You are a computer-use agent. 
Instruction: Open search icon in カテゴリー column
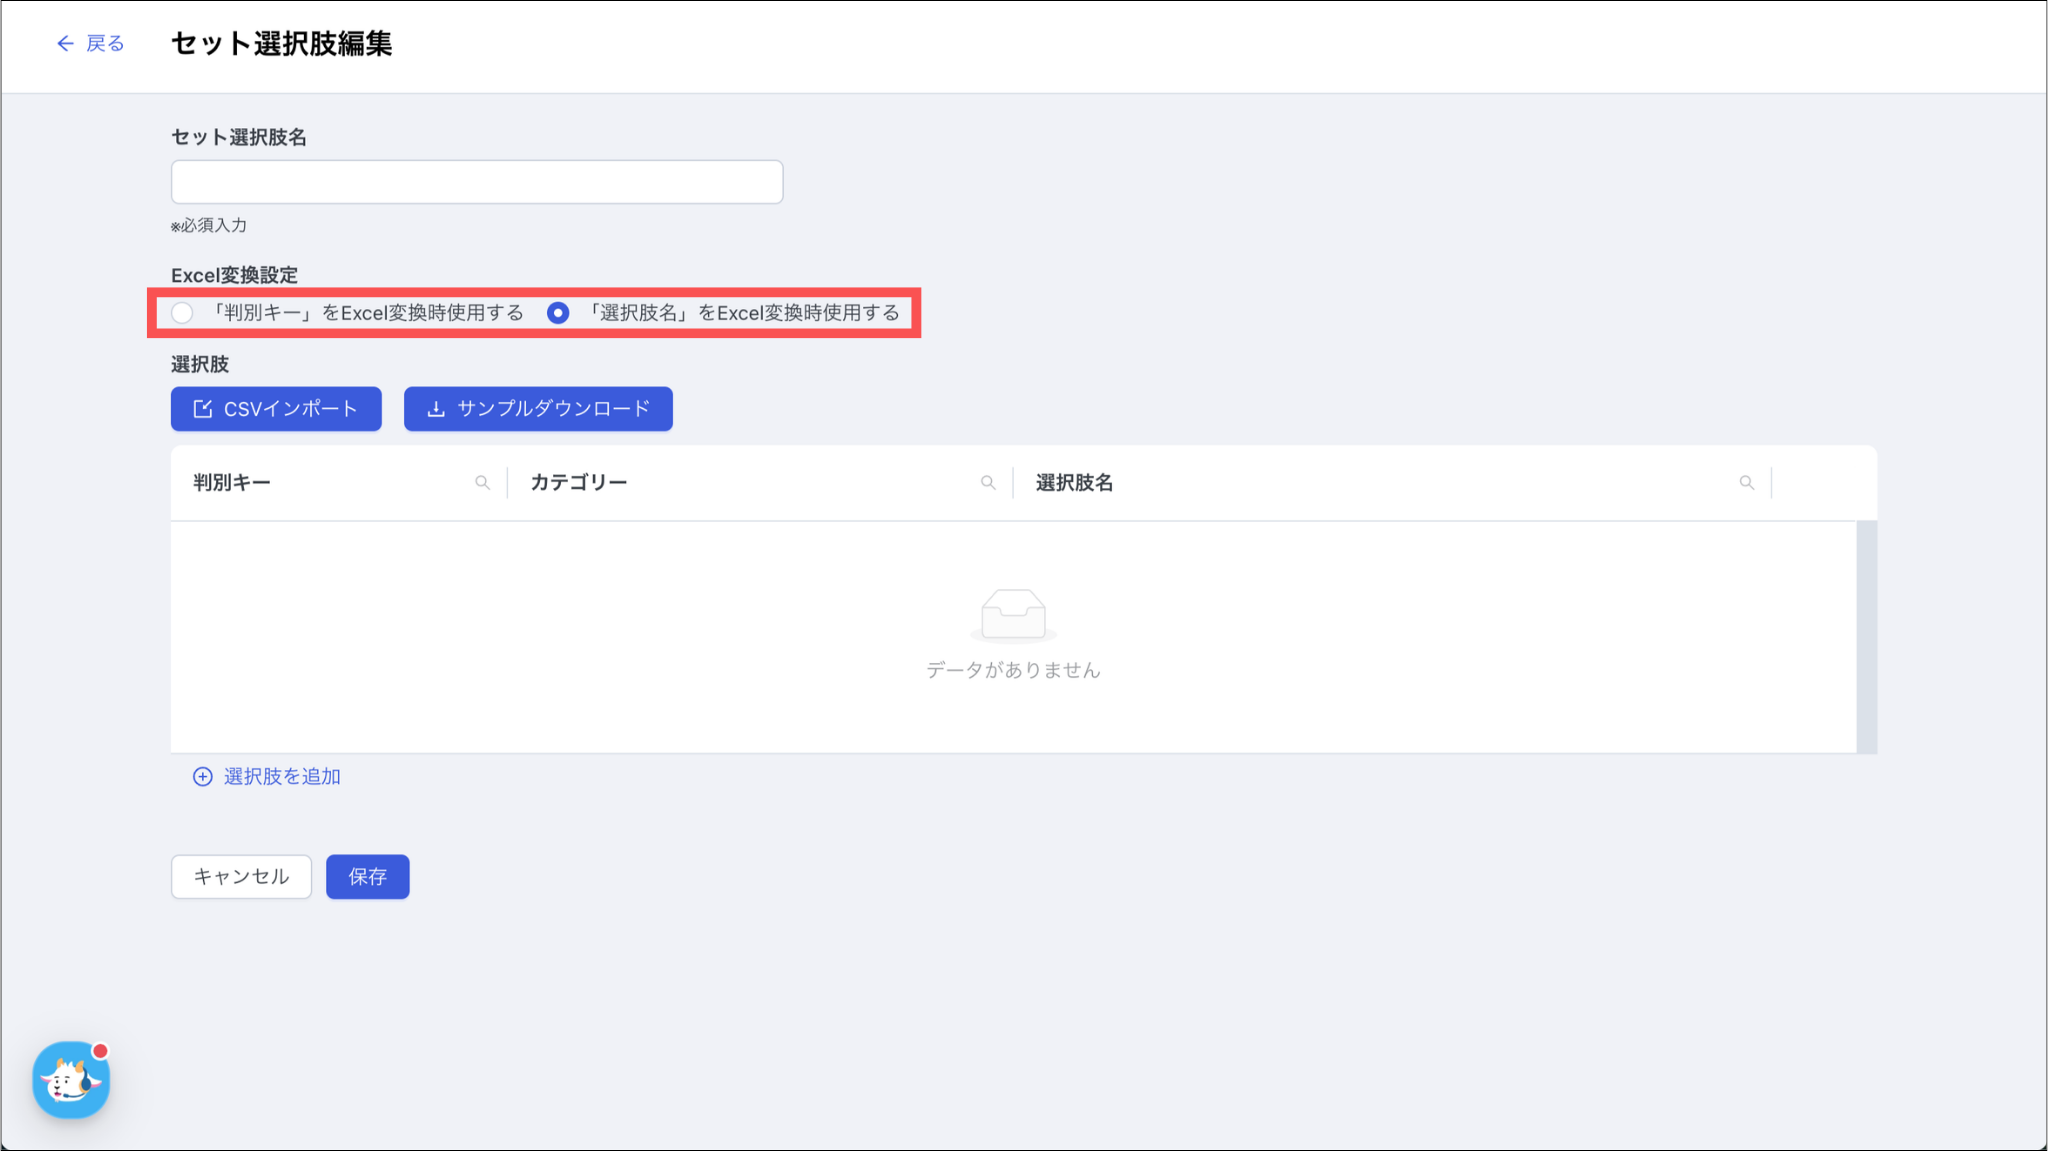(x=988, y=483)
